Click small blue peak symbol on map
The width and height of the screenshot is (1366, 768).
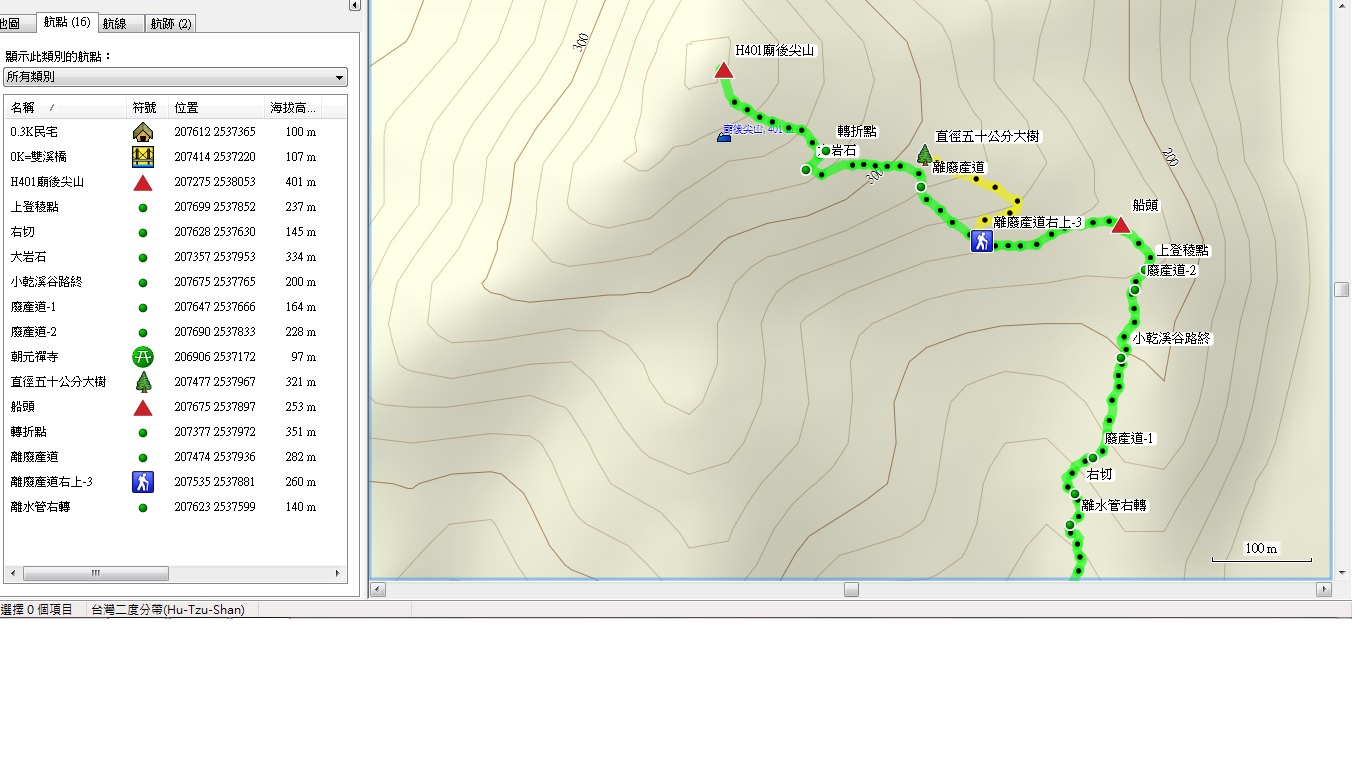click(724, 135)
